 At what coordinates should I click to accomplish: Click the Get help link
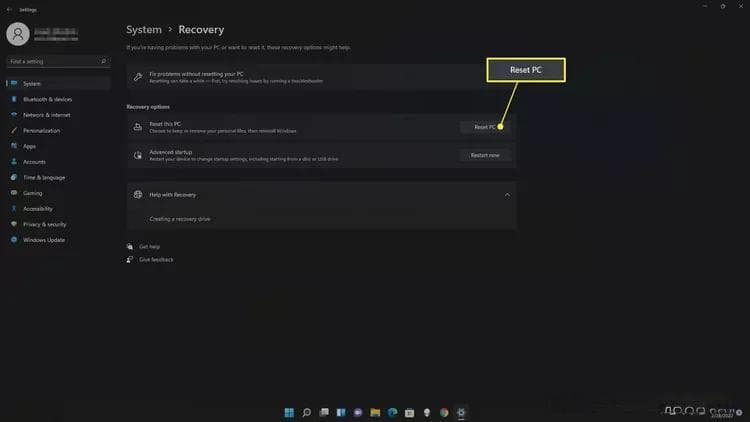click(150, 246)
